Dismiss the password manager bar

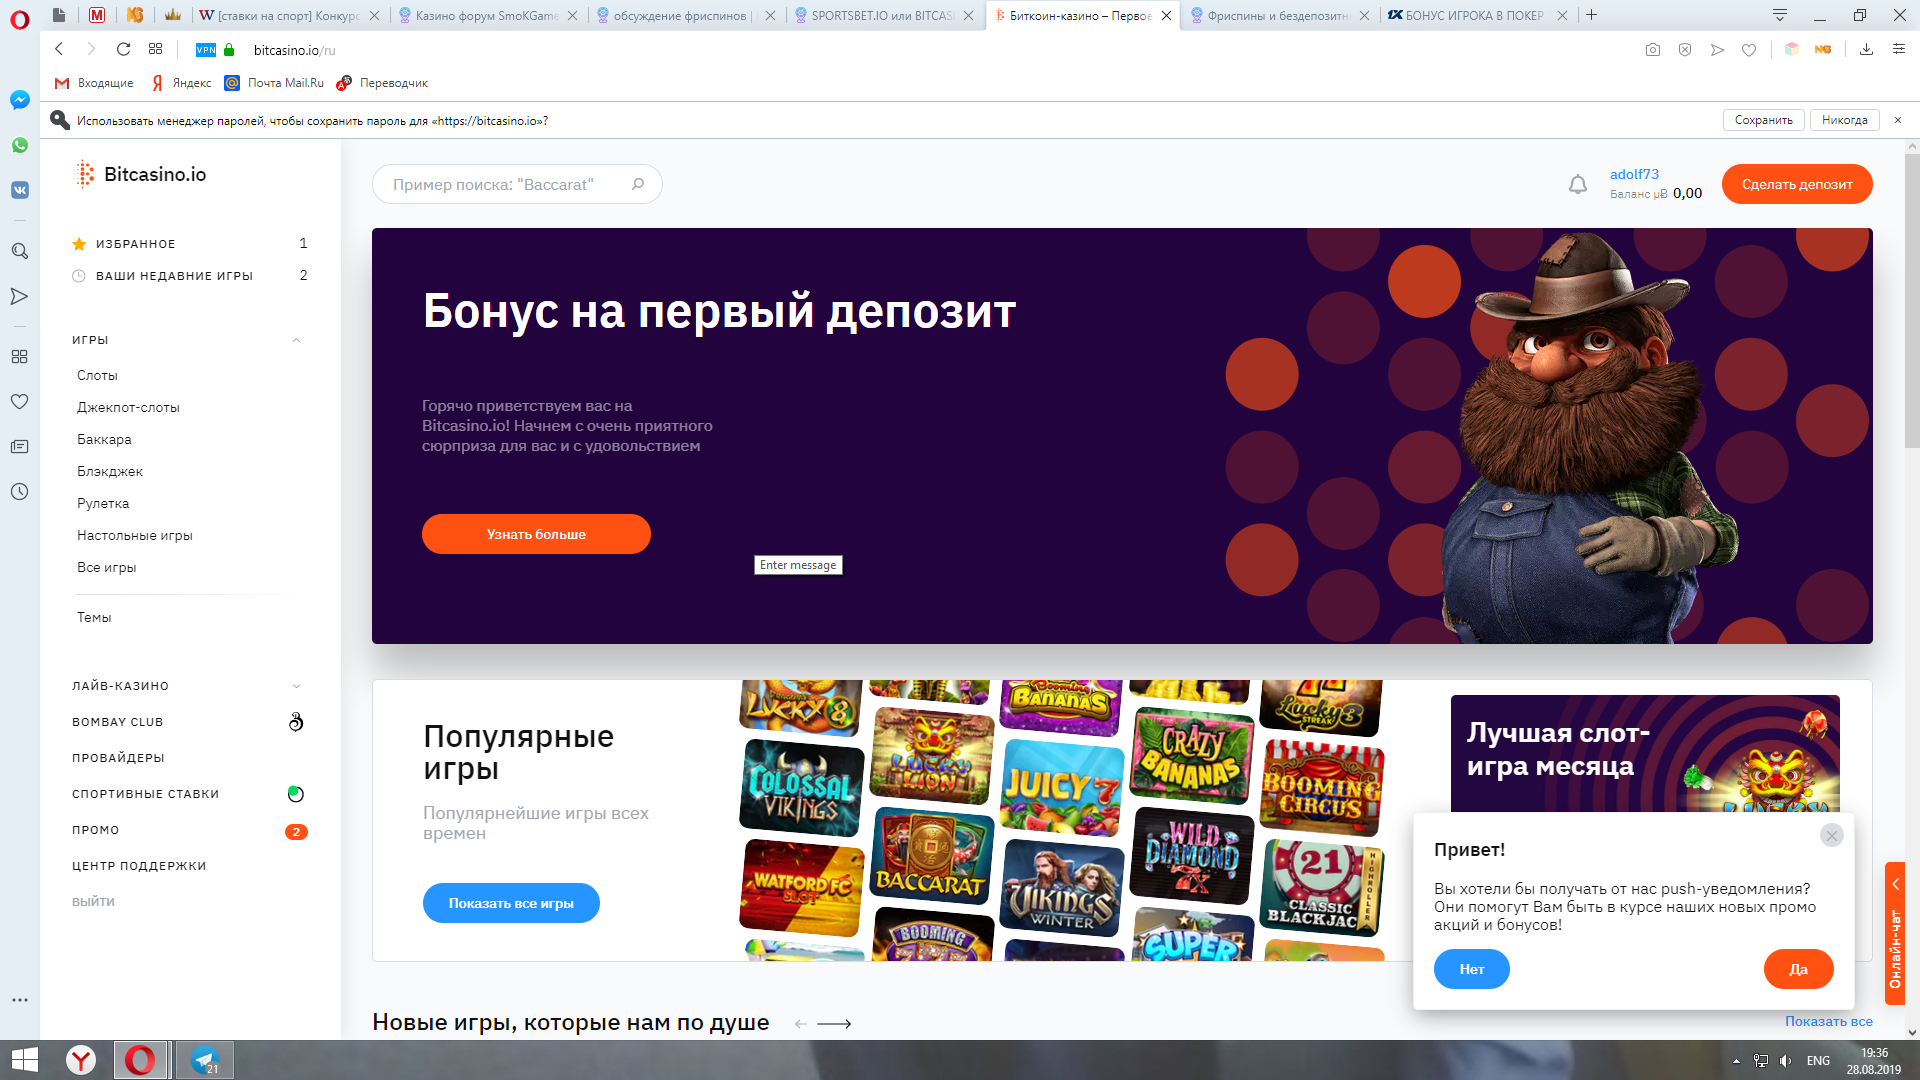(x=1898, y=120)
